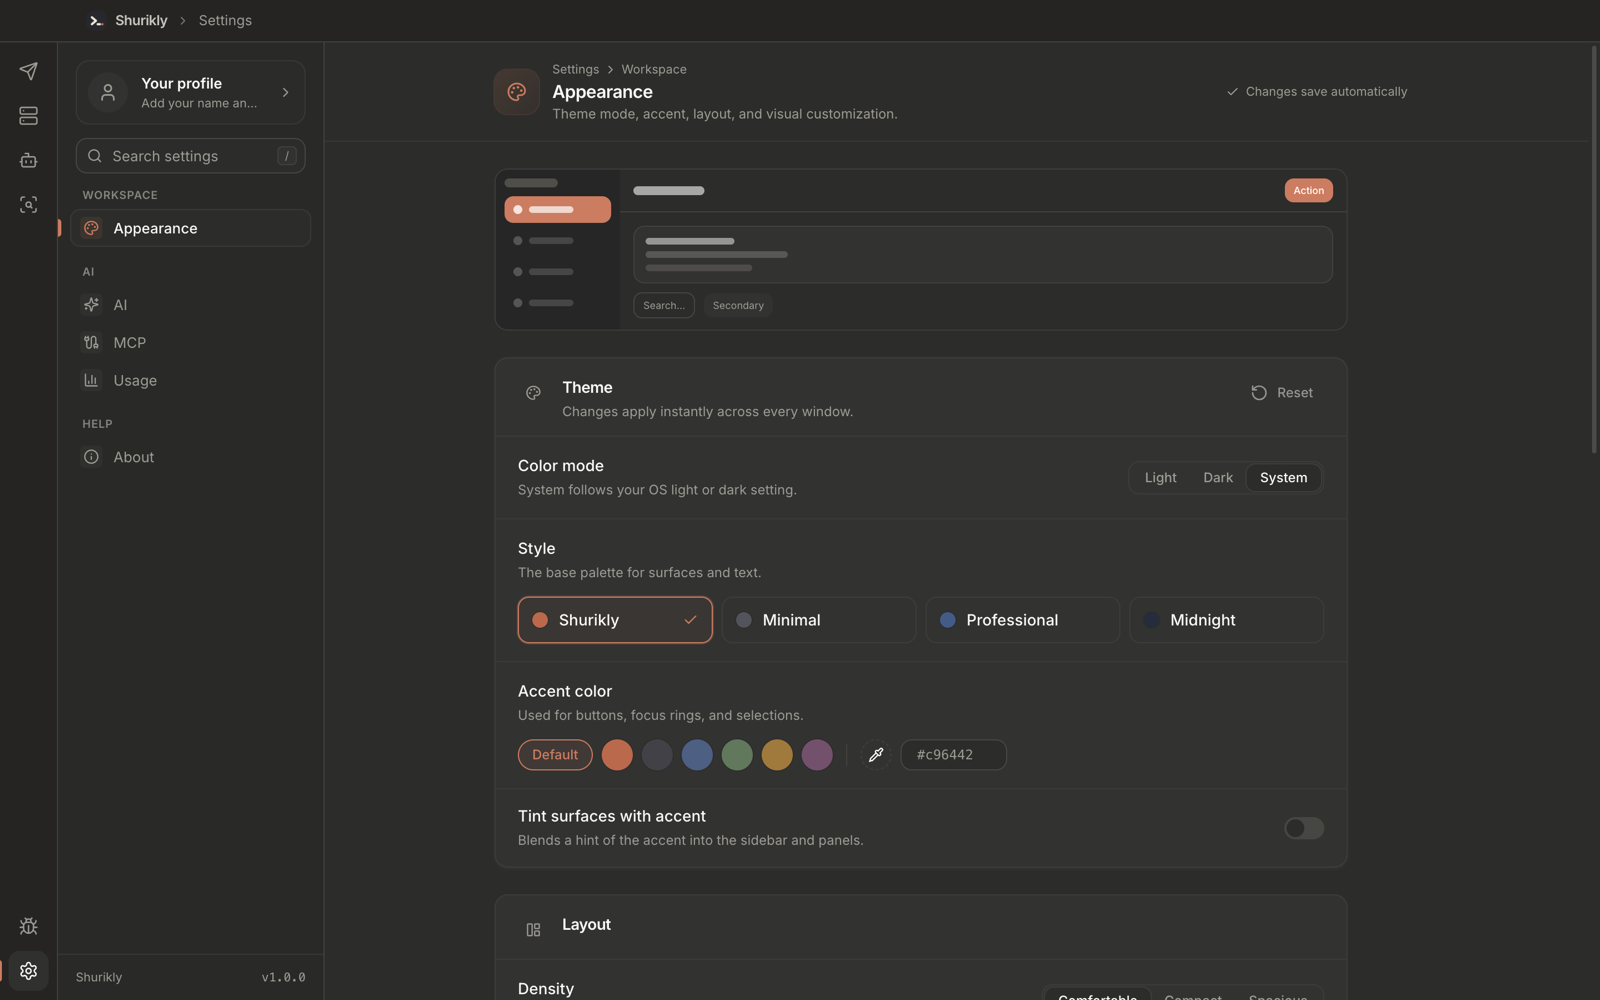1600x1000 pixels.
Task: Click the About info icon
Action: click(x=91, y=457)
